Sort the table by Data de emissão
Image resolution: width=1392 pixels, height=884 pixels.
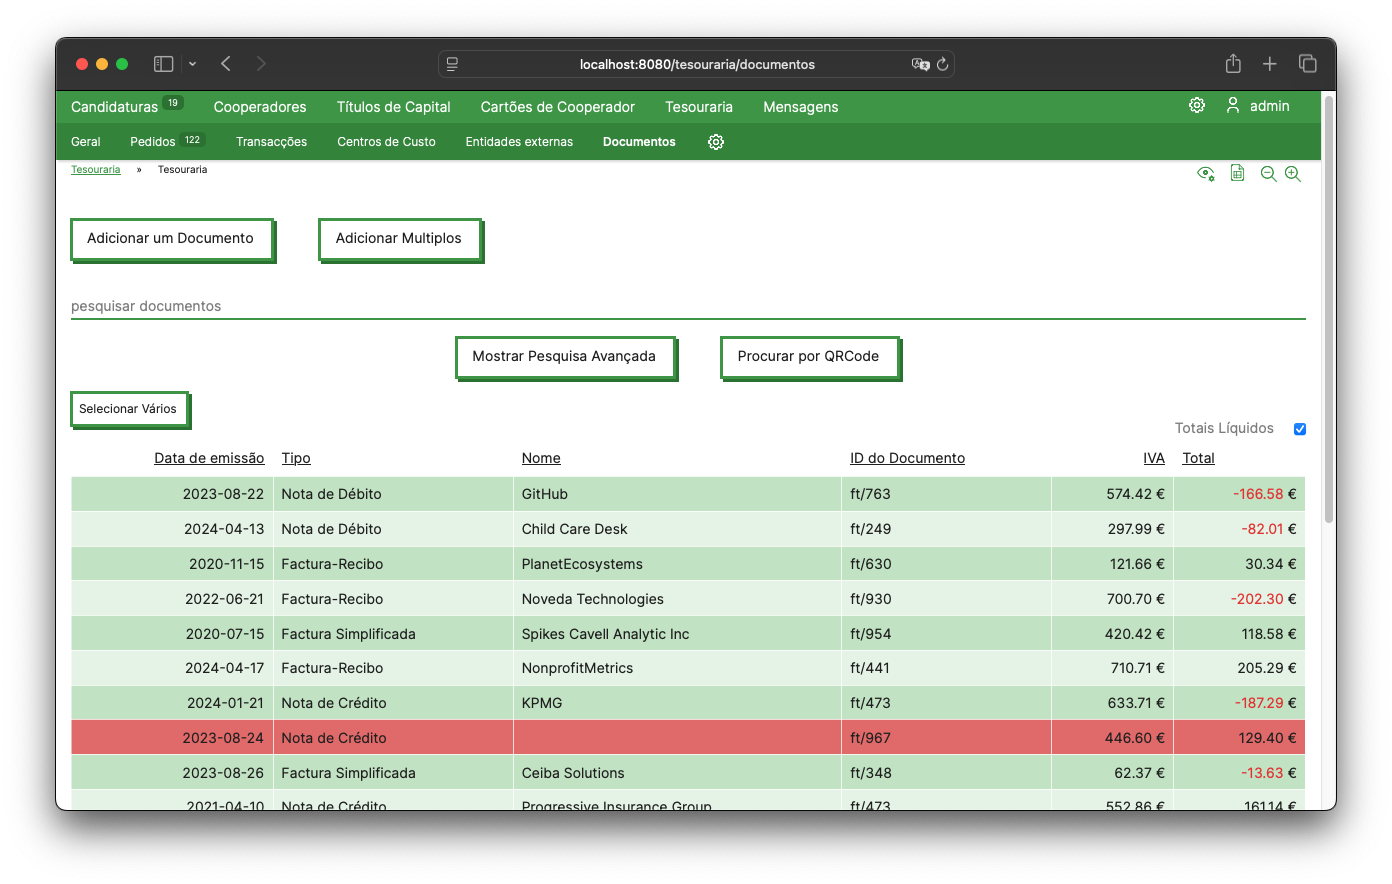(209, 458)
